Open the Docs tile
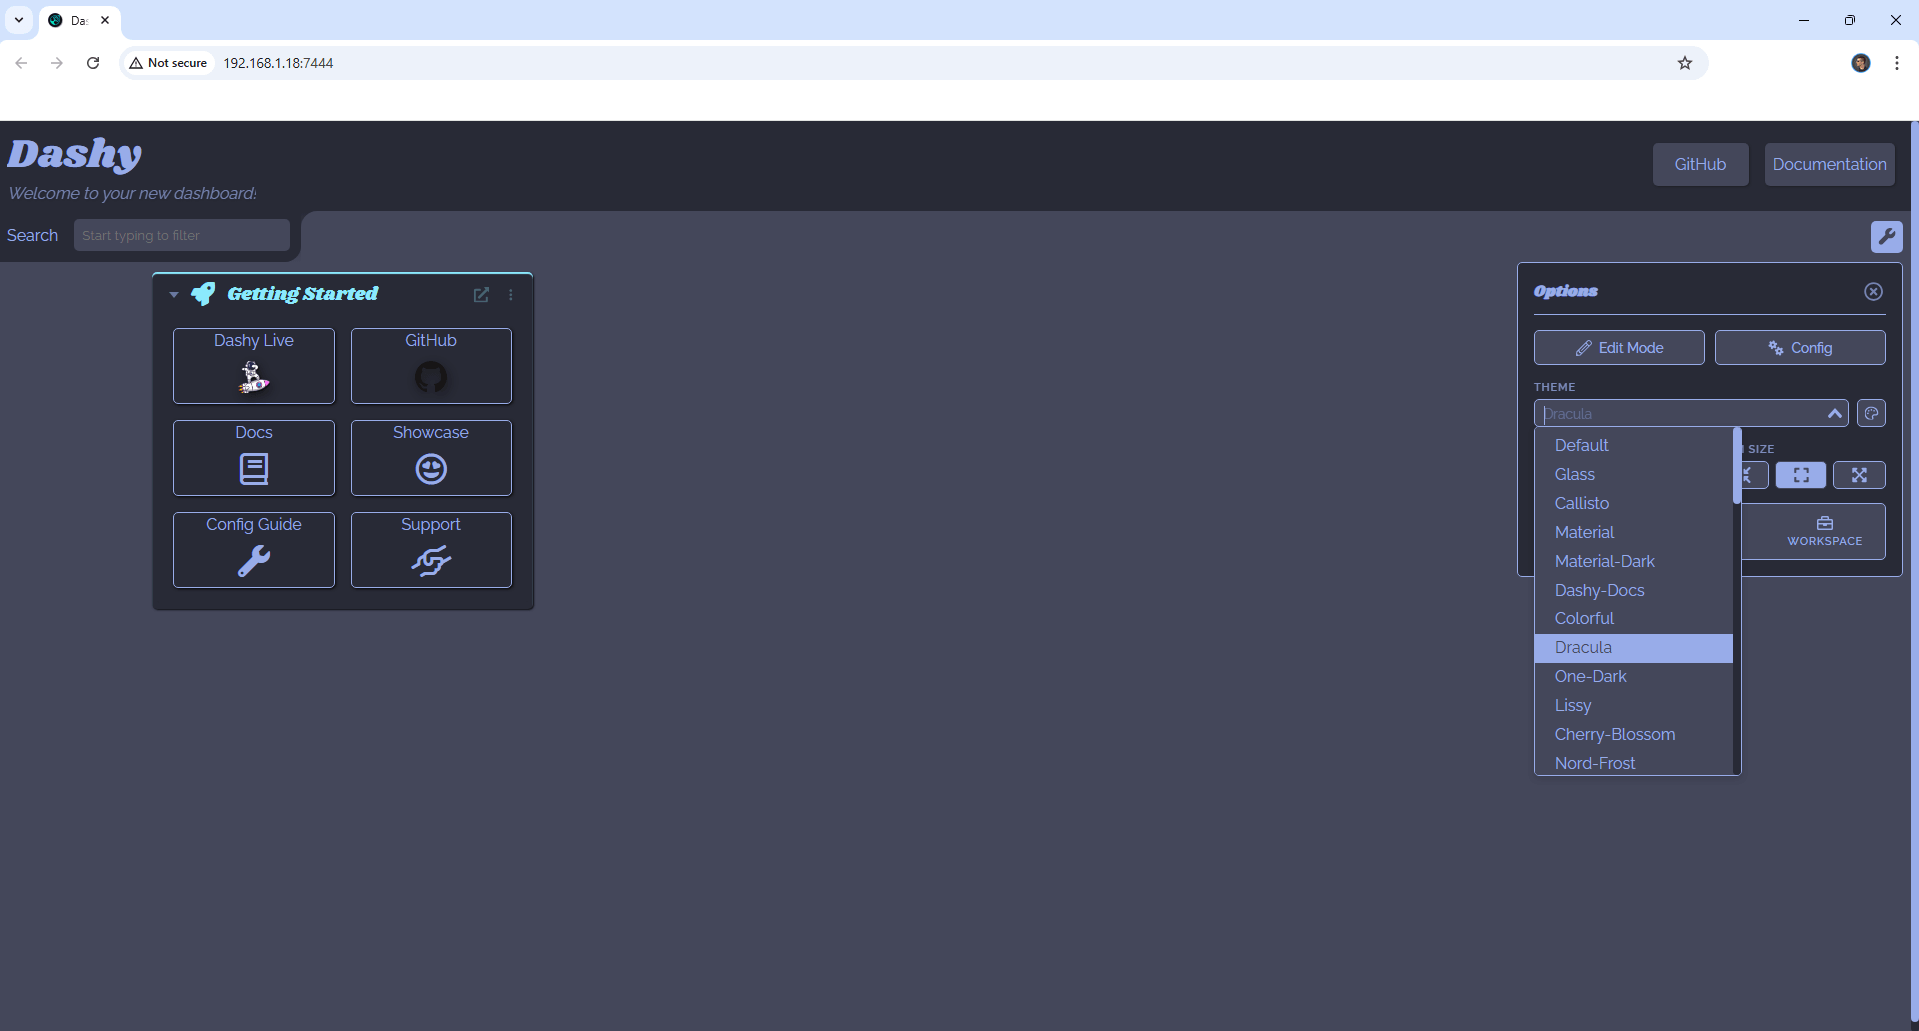 coord(254,458)
